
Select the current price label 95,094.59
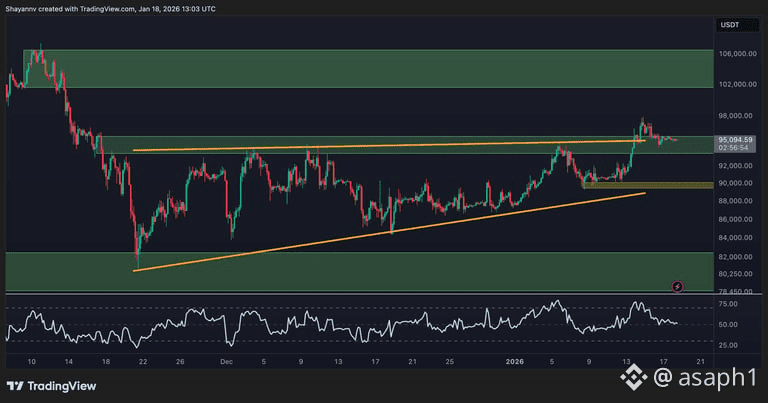point(735,140)
